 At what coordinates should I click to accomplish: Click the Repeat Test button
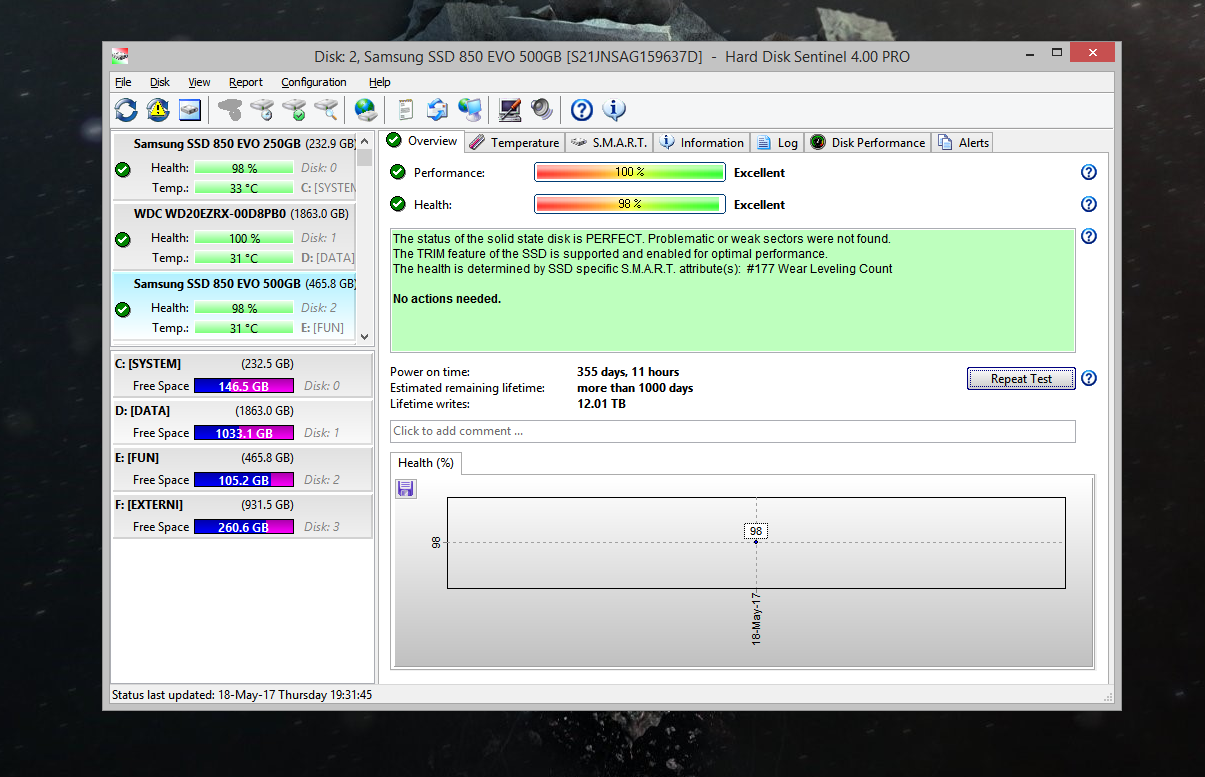point(1021,379)
